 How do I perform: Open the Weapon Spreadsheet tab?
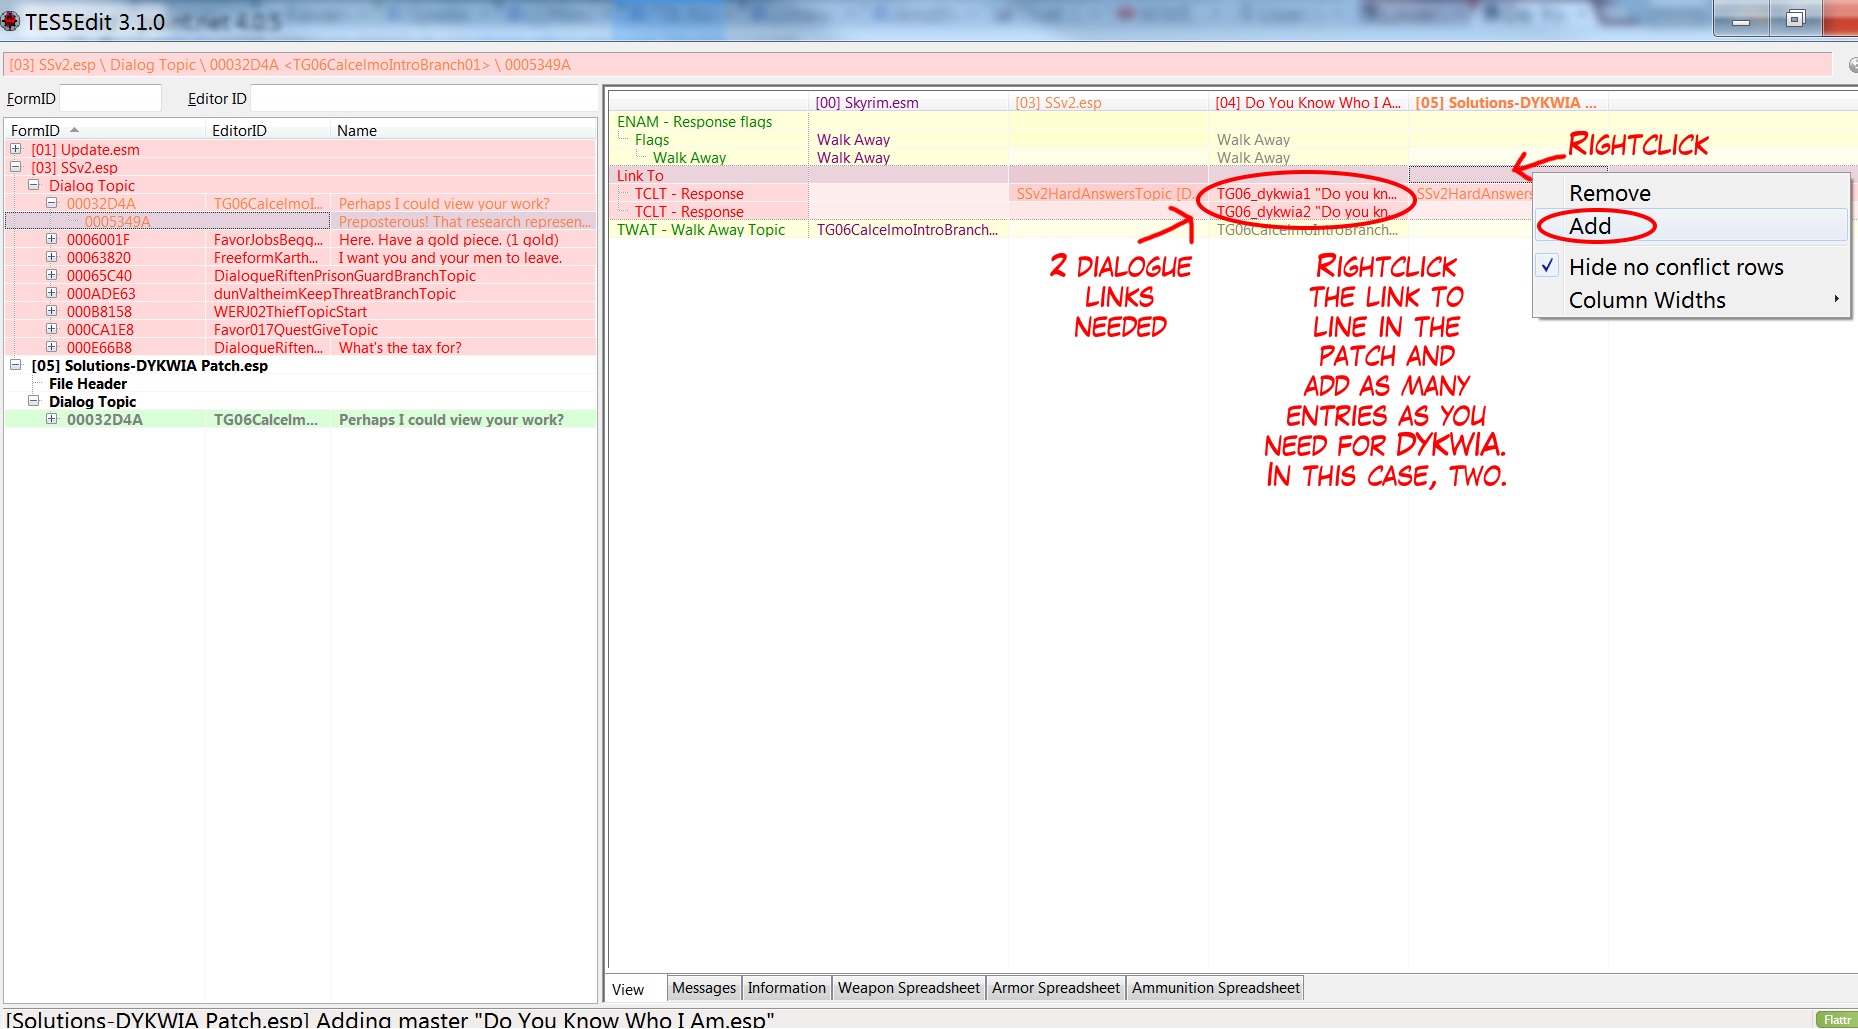pyautogui.click(x=908, y=988)
